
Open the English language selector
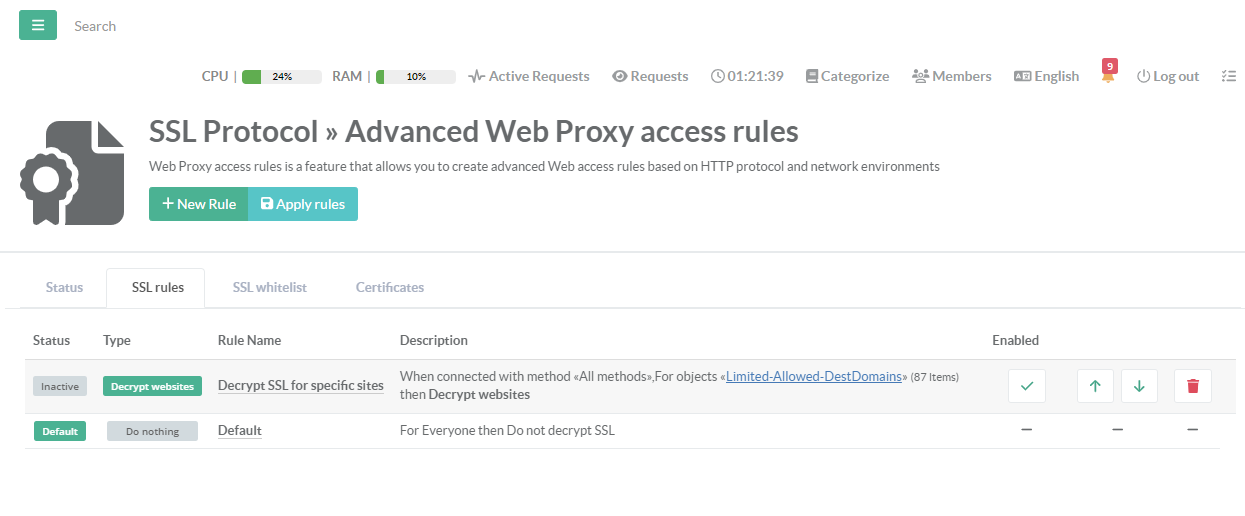[x=1046, y=76]
